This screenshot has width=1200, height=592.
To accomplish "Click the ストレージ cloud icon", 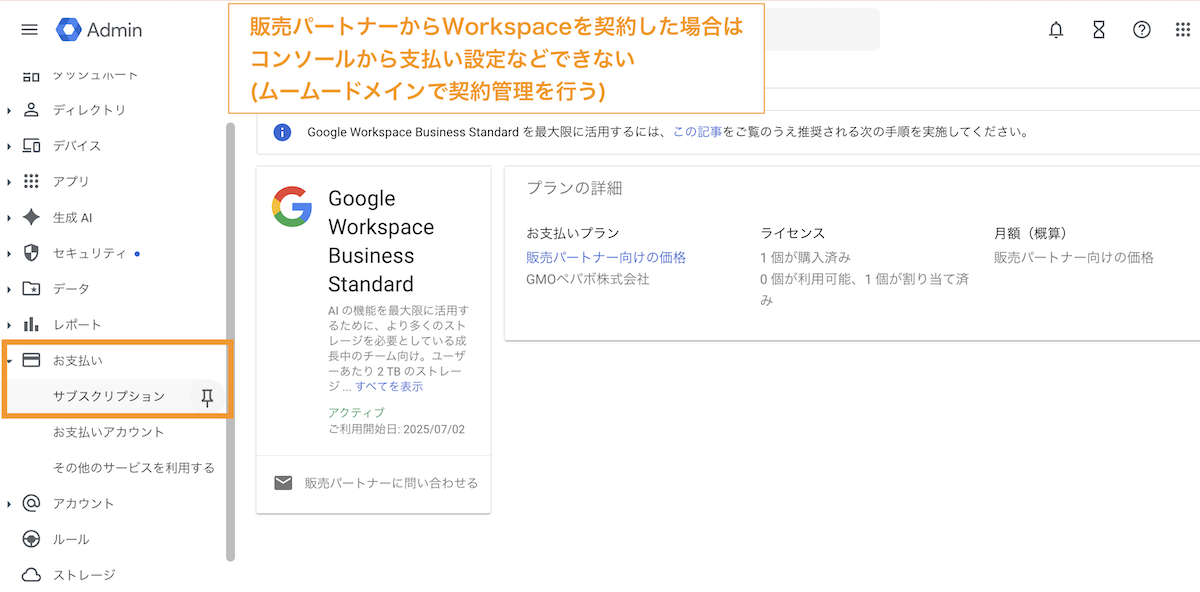I will tap(31, 575).
